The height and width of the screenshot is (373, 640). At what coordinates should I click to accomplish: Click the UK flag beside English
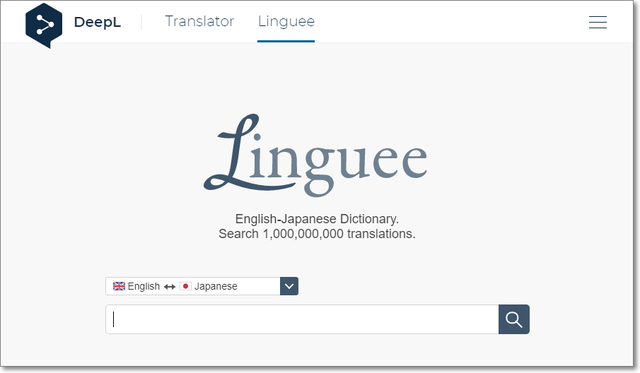(x=119, y=286)
